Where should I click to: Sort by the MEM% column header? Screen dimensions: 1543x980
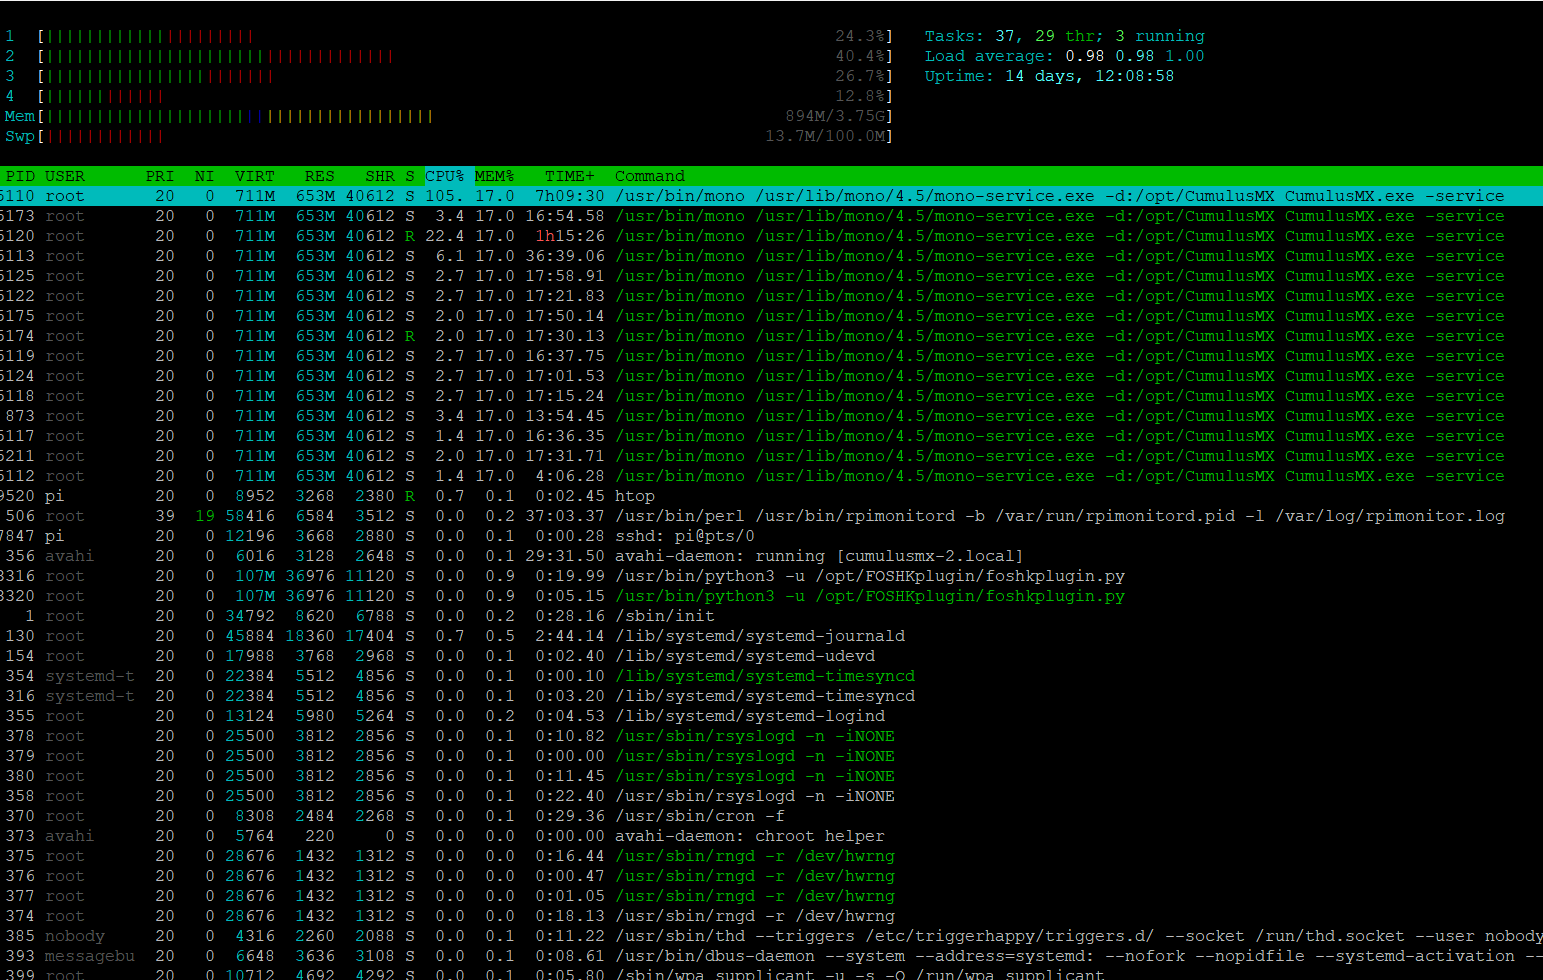[494, 176]
